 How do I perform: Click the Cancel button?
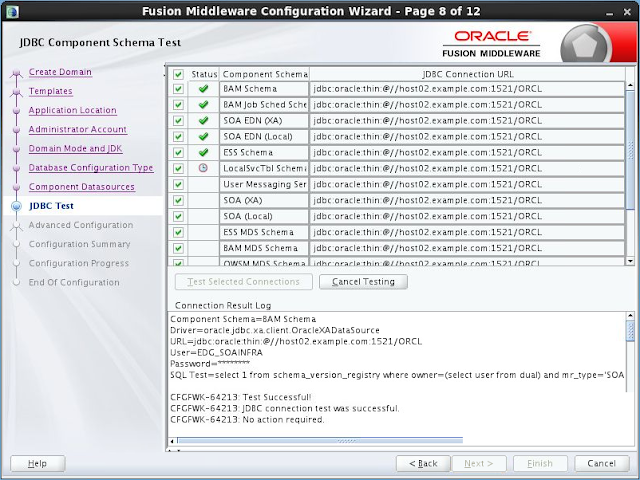[602, 463]
